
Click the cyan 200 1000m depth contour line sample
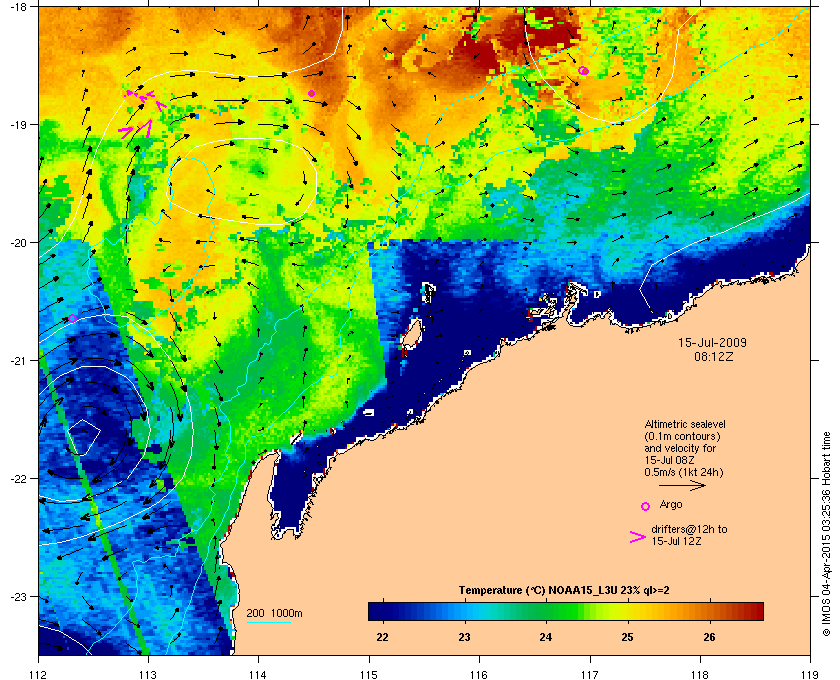point(268,623)
